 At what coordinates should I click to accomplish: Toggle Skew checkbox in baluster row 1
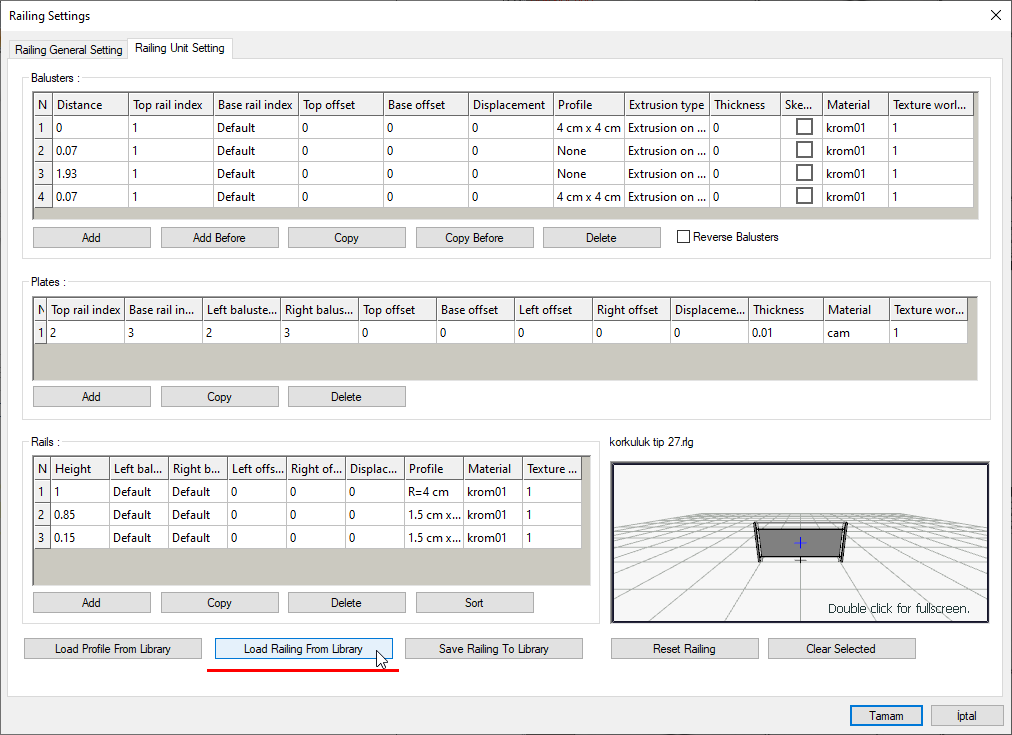804,127
